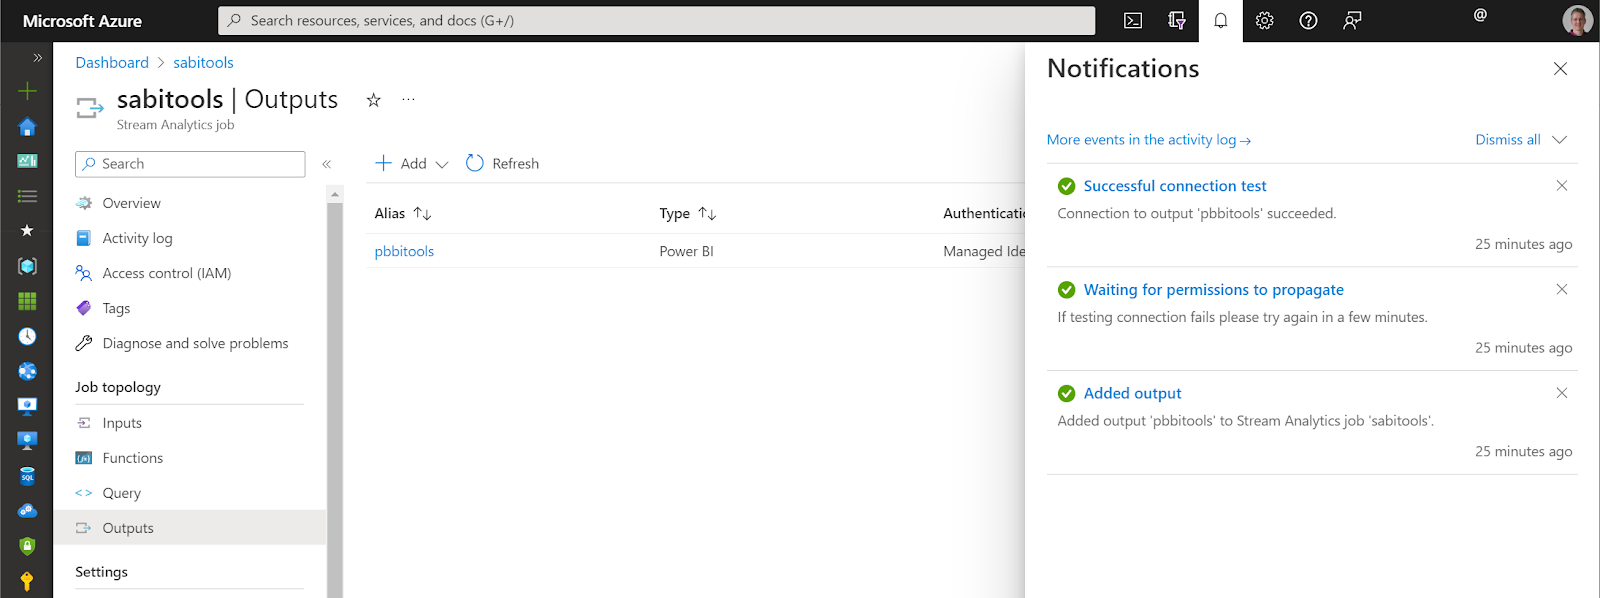Open Cloud Shell from top bar

(x=1133, y=21)
